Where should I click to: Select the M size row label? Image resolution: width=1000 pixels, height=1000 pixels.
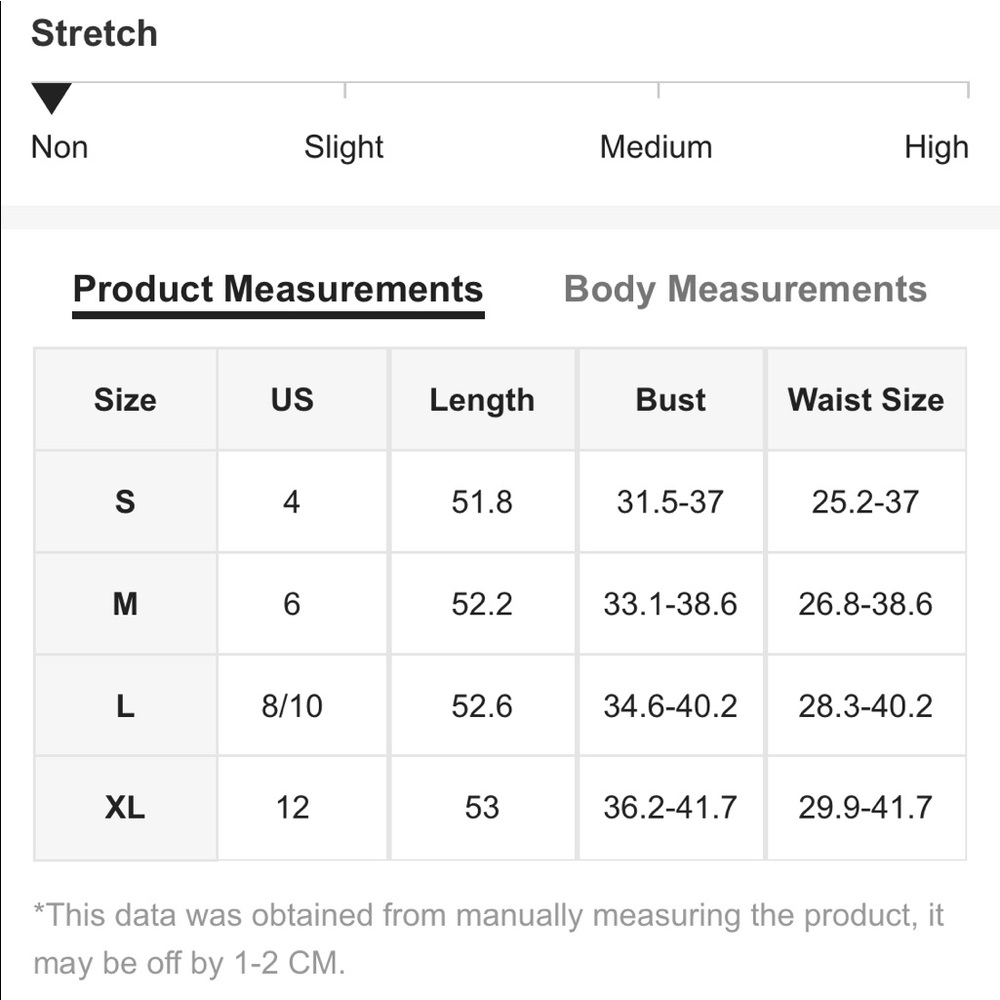click(125, 604)
